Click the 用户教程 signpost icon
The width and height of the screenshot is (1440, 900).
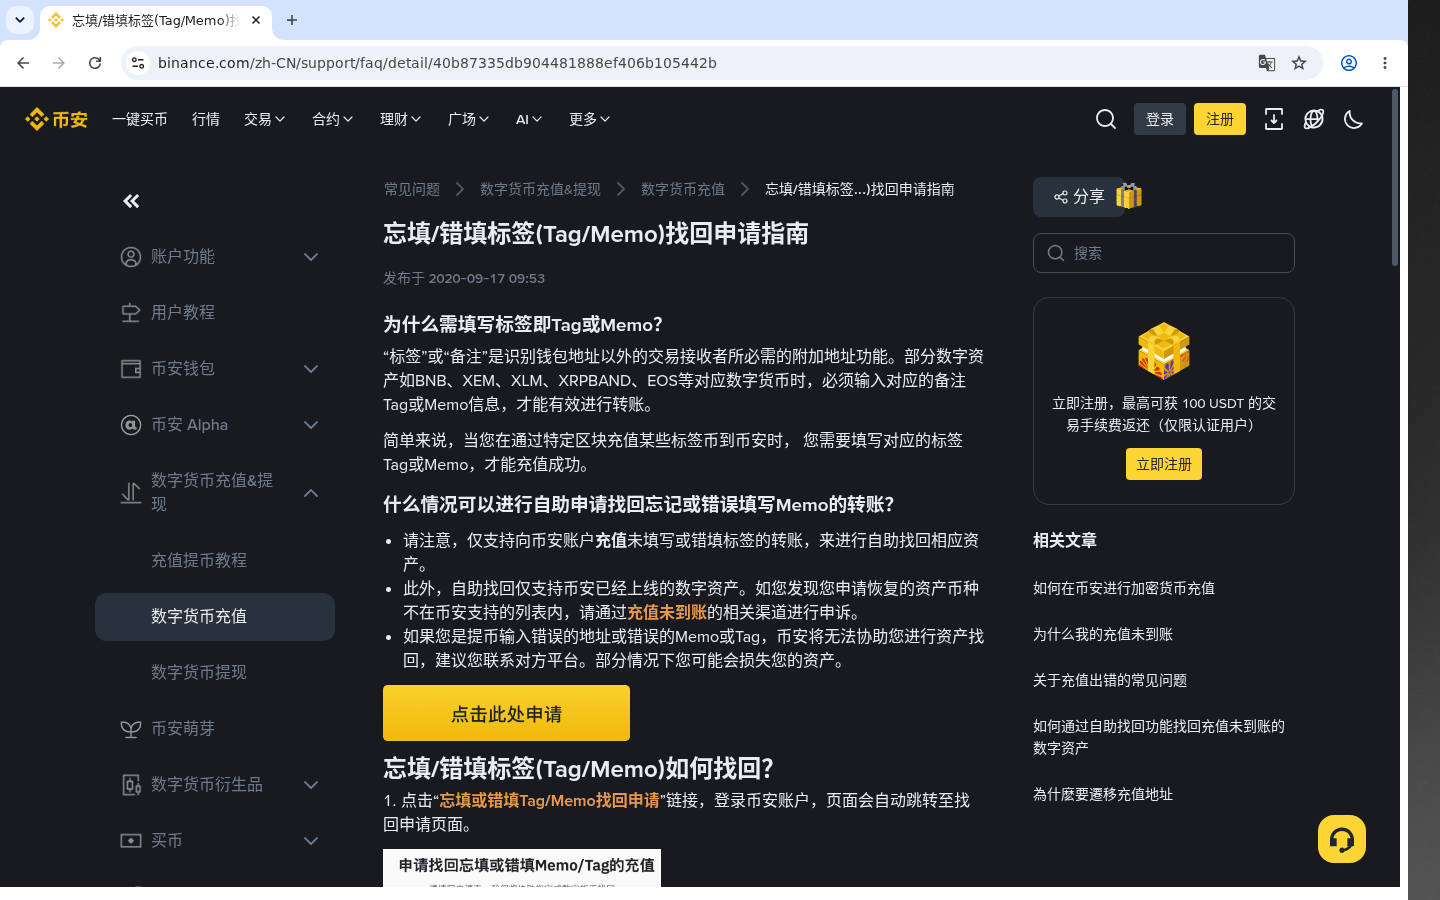pos(131,313)
